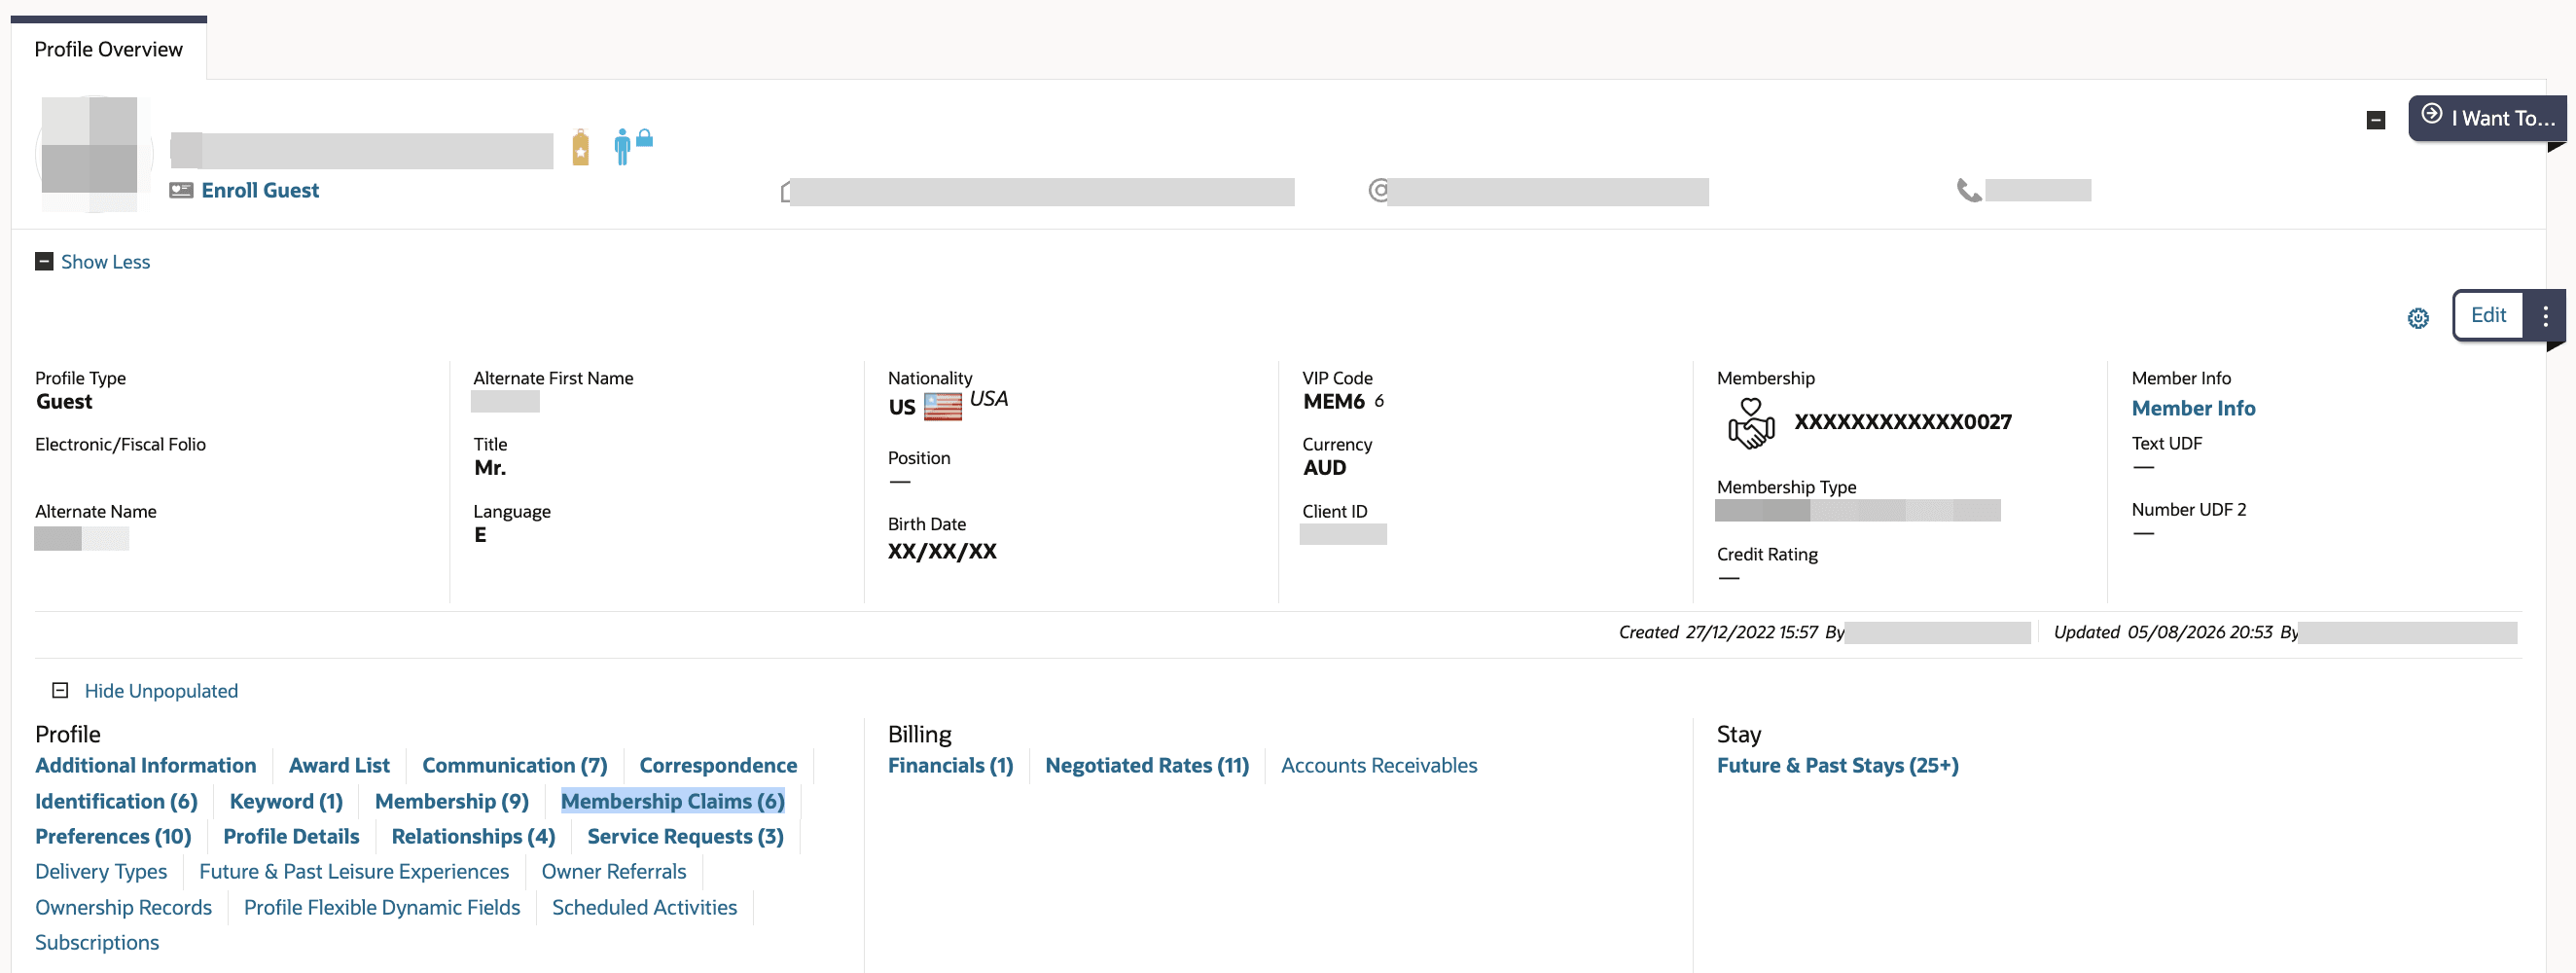Viewport: 2576px width, 973px height.
Task: Open Negotiated Rates (11)
Action: click(1147, 765)
